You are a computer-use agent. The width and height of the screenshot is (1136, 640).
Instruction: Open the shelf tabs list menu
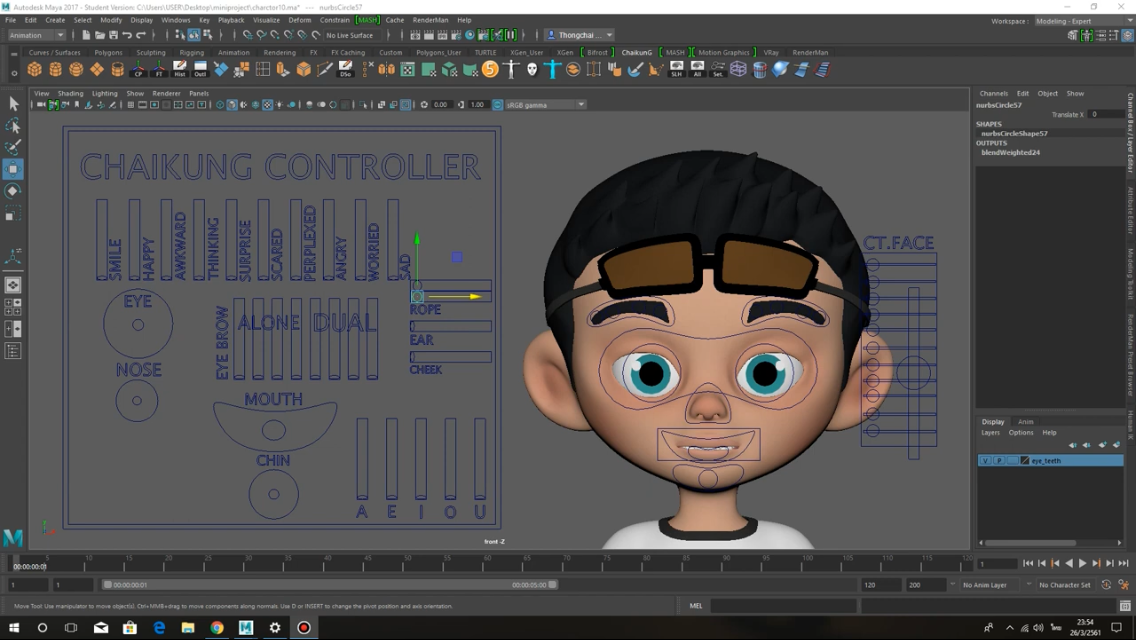click(14, 53)
